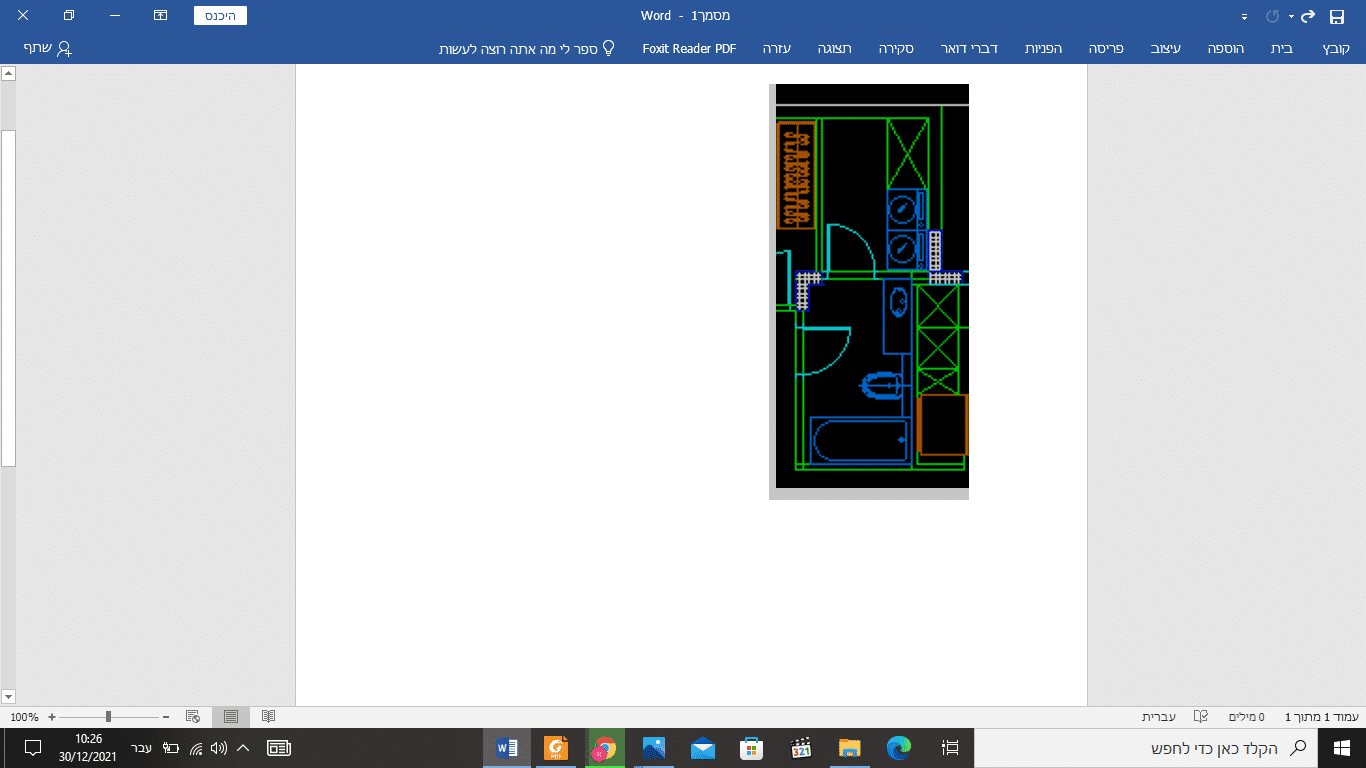Click the שתף (Share) button
Viewport: 1366px width, 768px height.
(48, 48)
